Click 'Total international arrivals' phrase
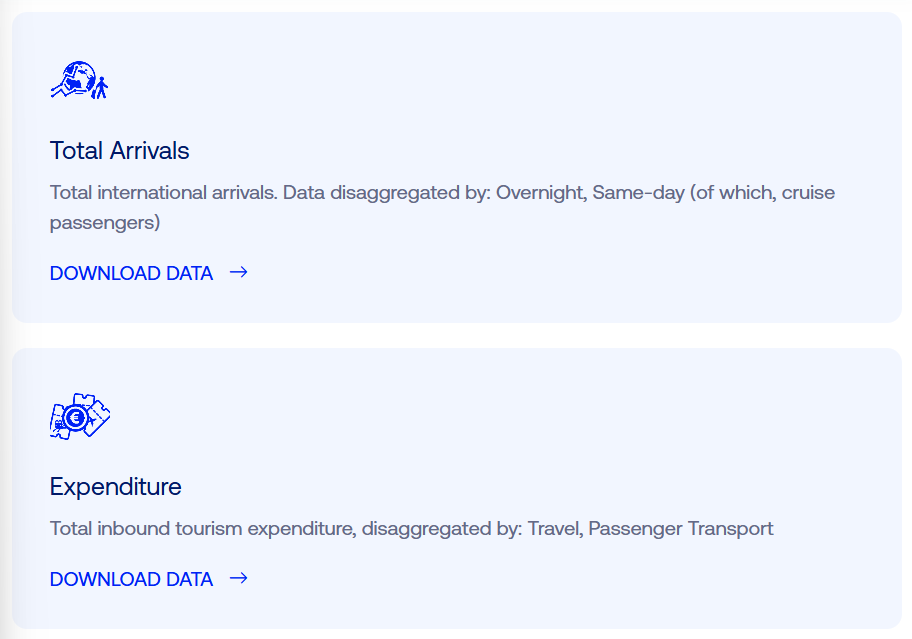 (x=163, y=192)
